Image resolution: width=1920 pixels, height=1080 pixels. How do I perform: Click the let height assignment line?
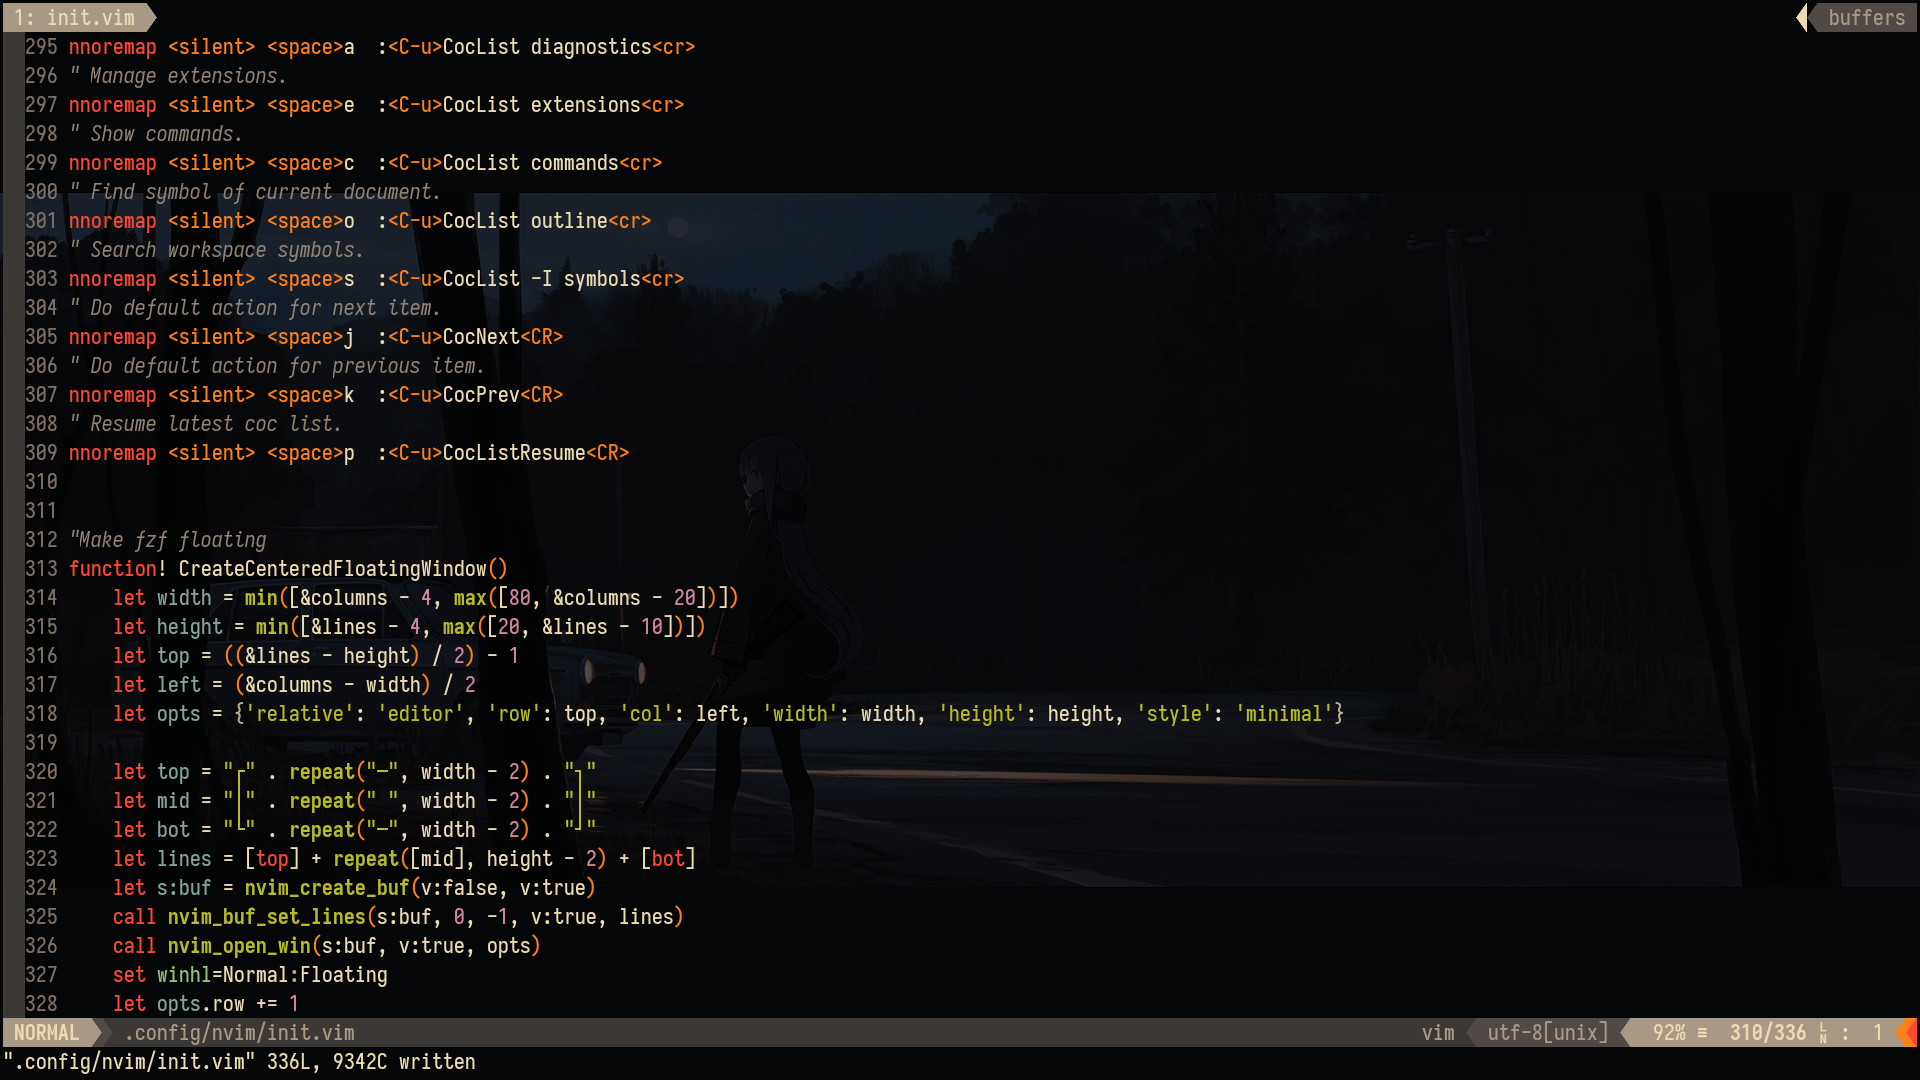pyautogui.click(x=409, y=627)
